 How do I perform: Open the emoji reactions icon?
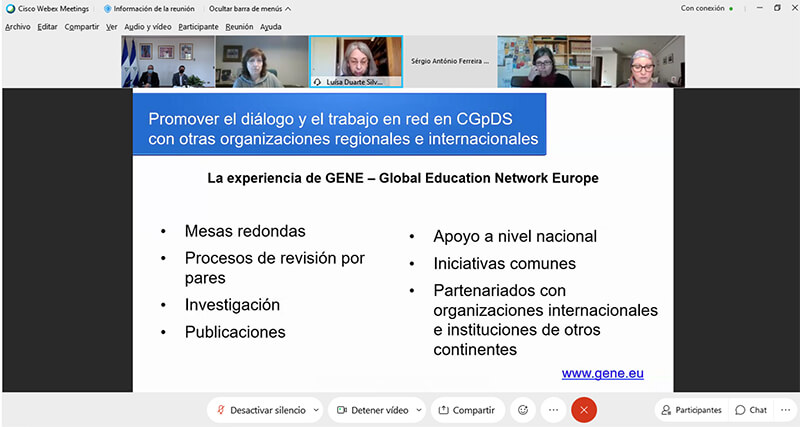pyautogui.click(x=523, y=410)
